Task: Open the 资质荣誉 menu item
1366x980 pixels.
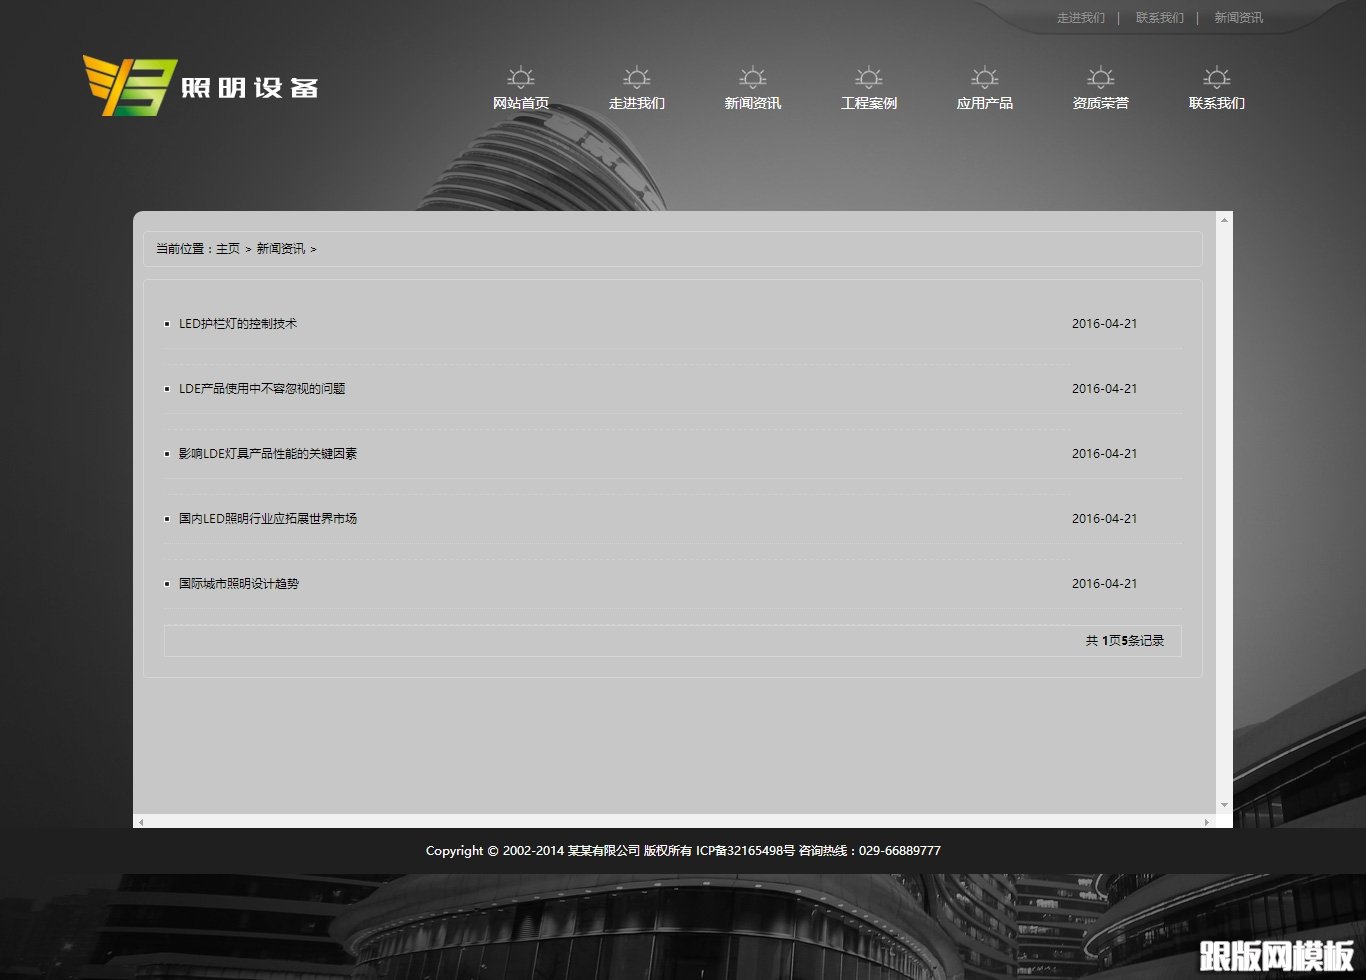Action: pos(1101,103)
